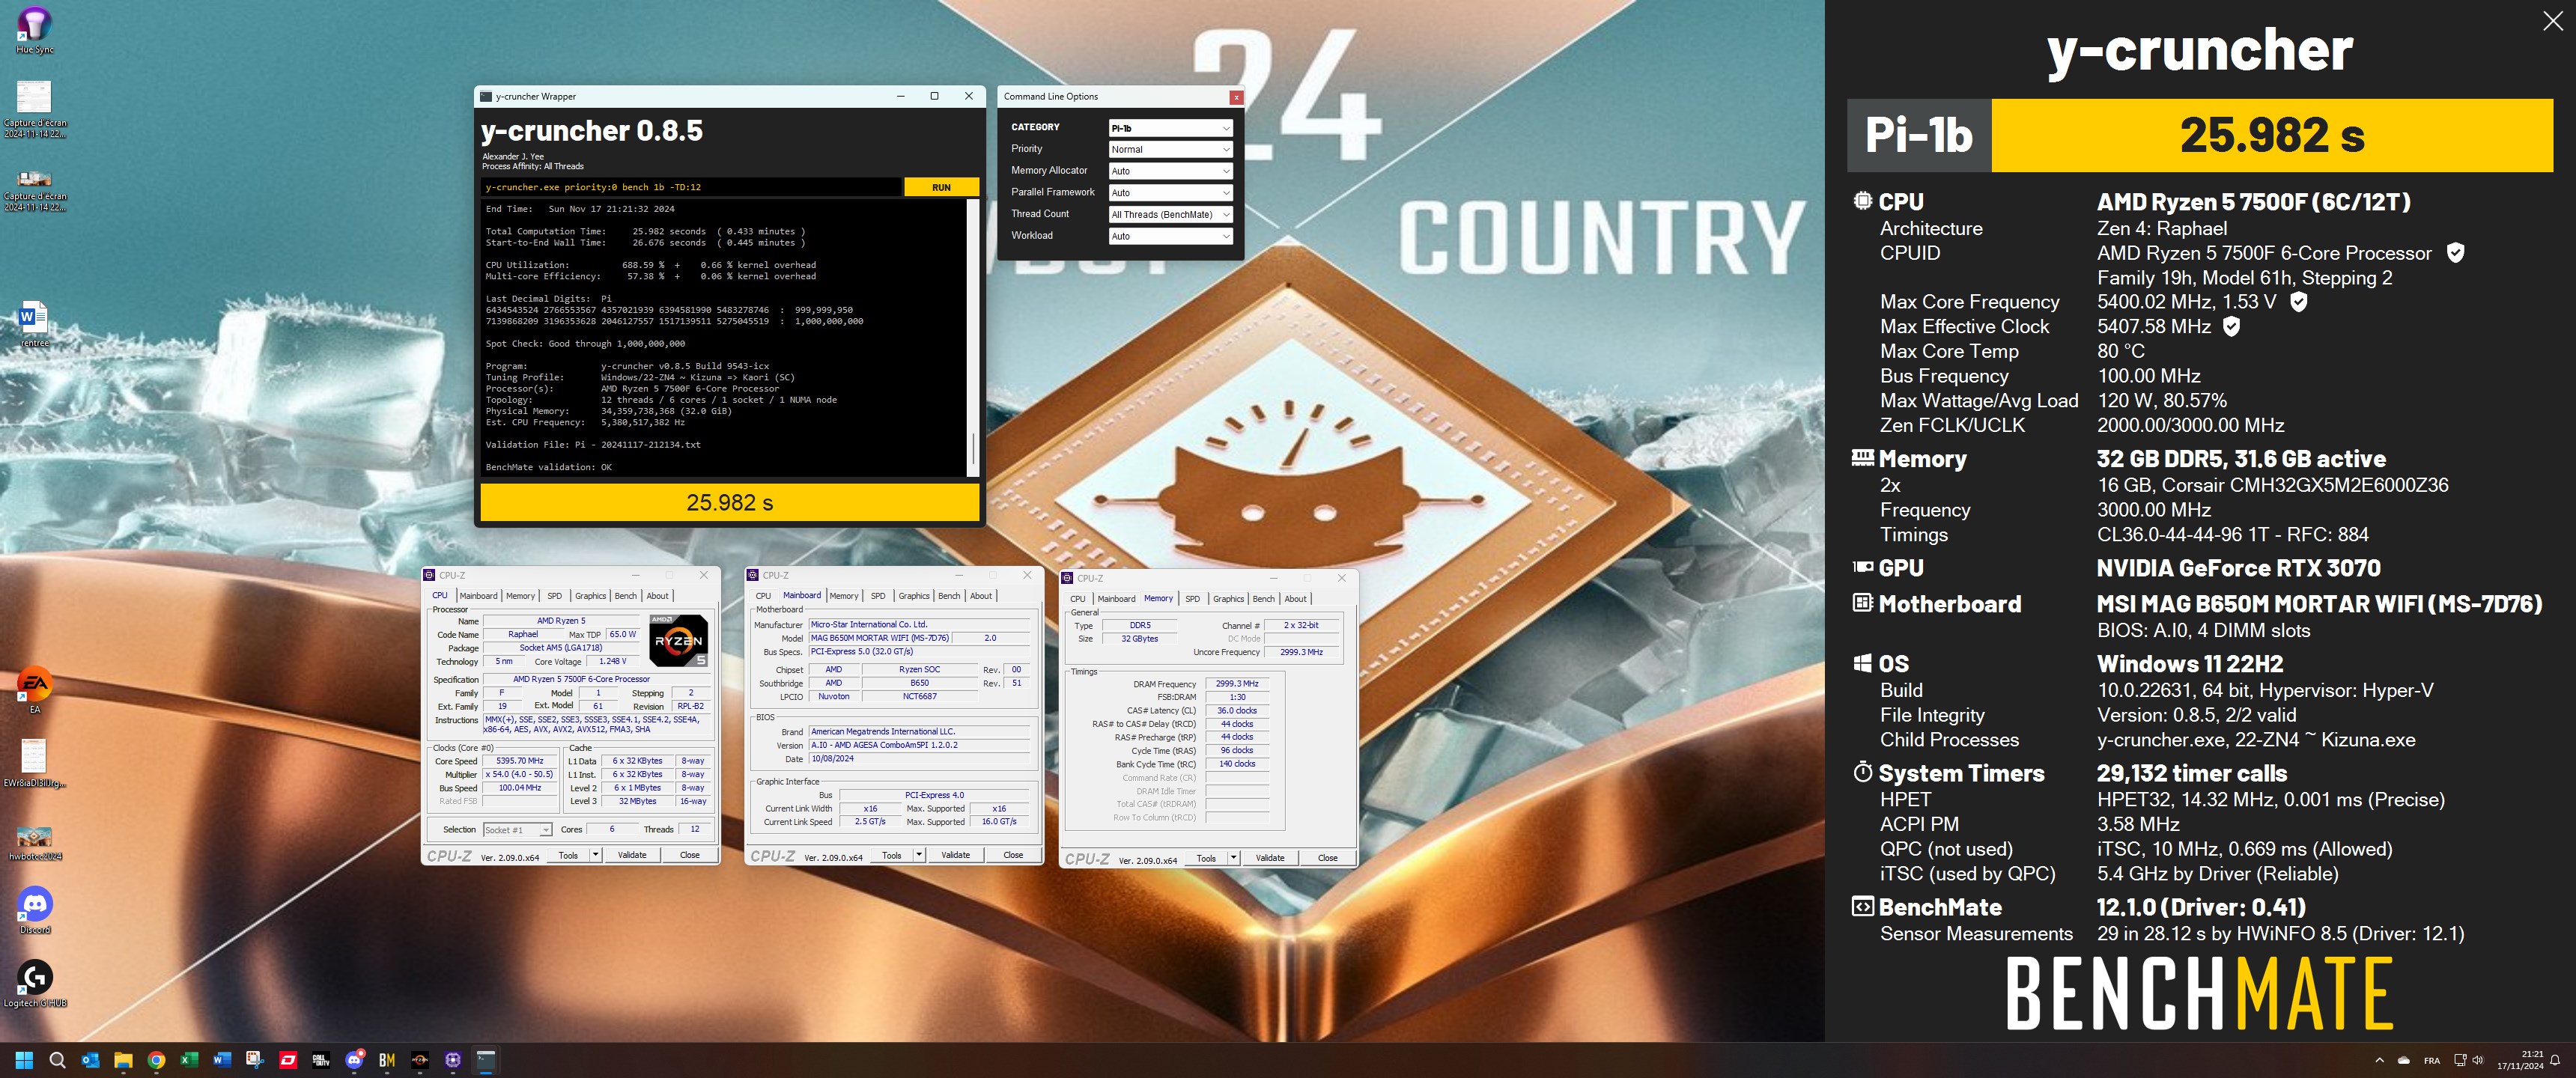Open taskbar Search

coord(57,1060)
